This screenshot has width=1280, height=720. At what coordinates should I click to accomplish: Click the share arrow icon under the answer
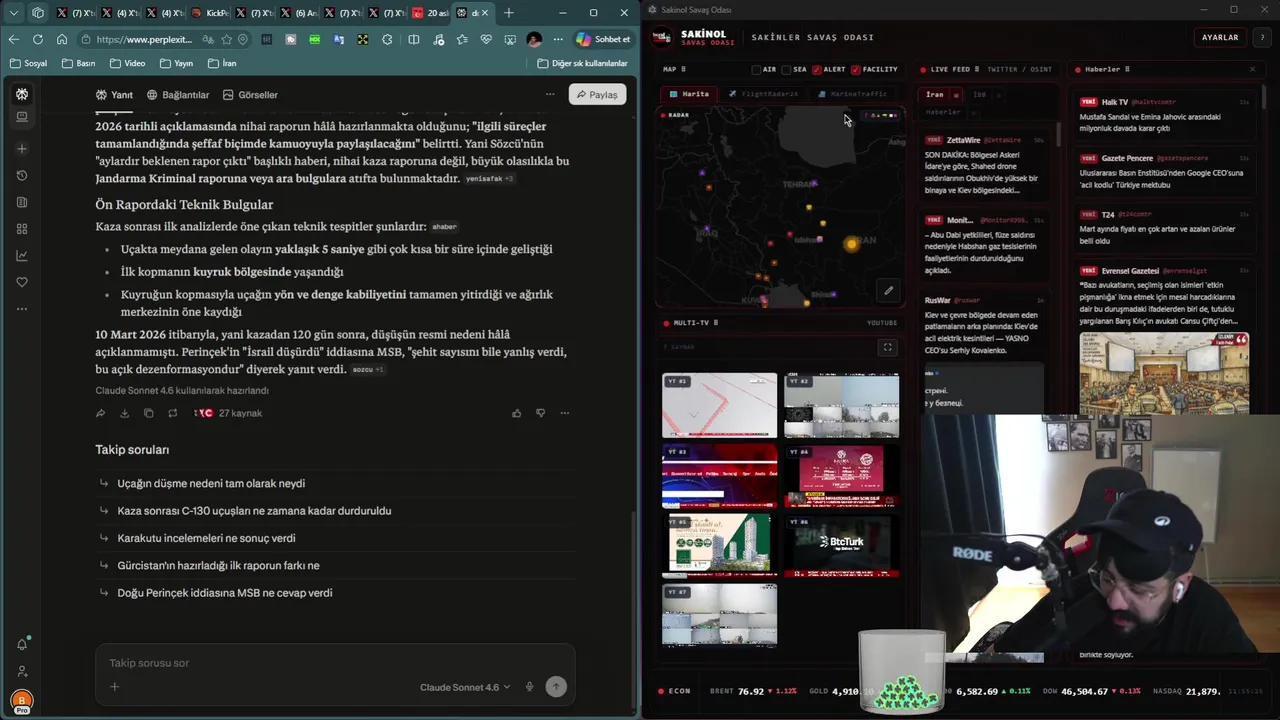click(x=100, y=413)
